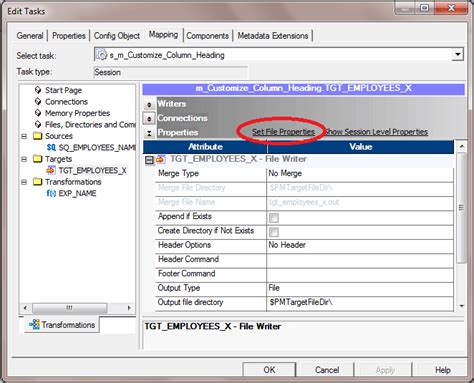Click the properties grid vertical scrollbar thumb
The image size is (474, 383).
point(461,208)
